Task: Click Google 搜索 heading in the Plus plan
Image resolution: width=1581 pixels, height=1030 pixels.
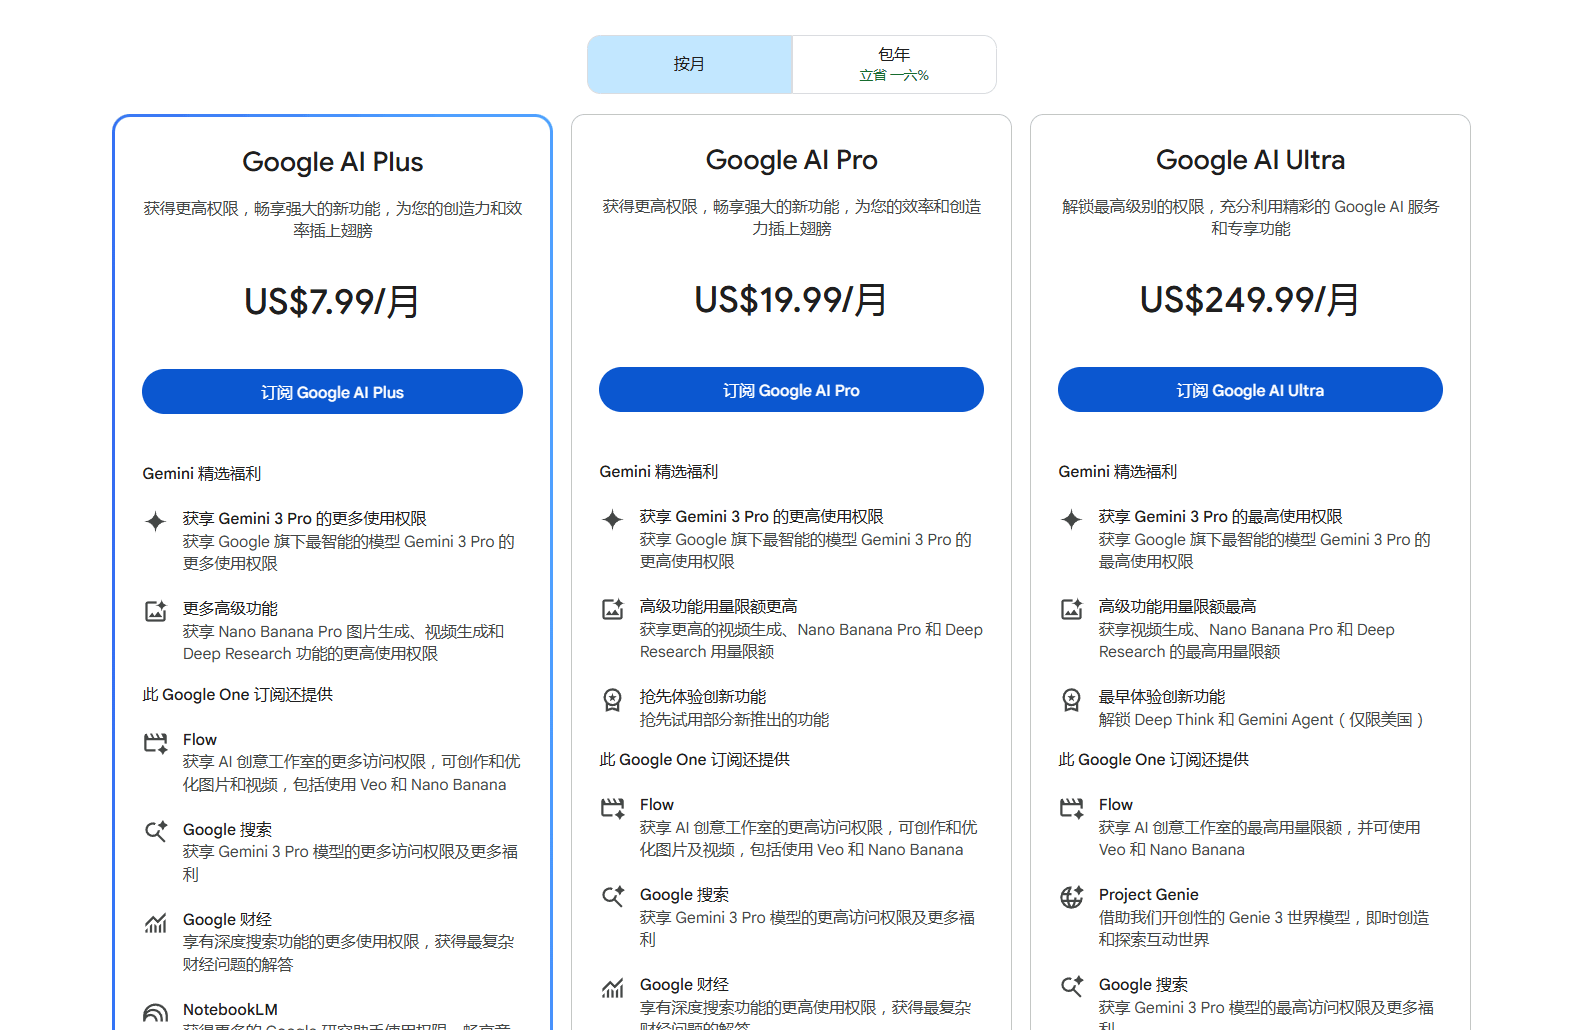Action: click(x=227, y=829)
